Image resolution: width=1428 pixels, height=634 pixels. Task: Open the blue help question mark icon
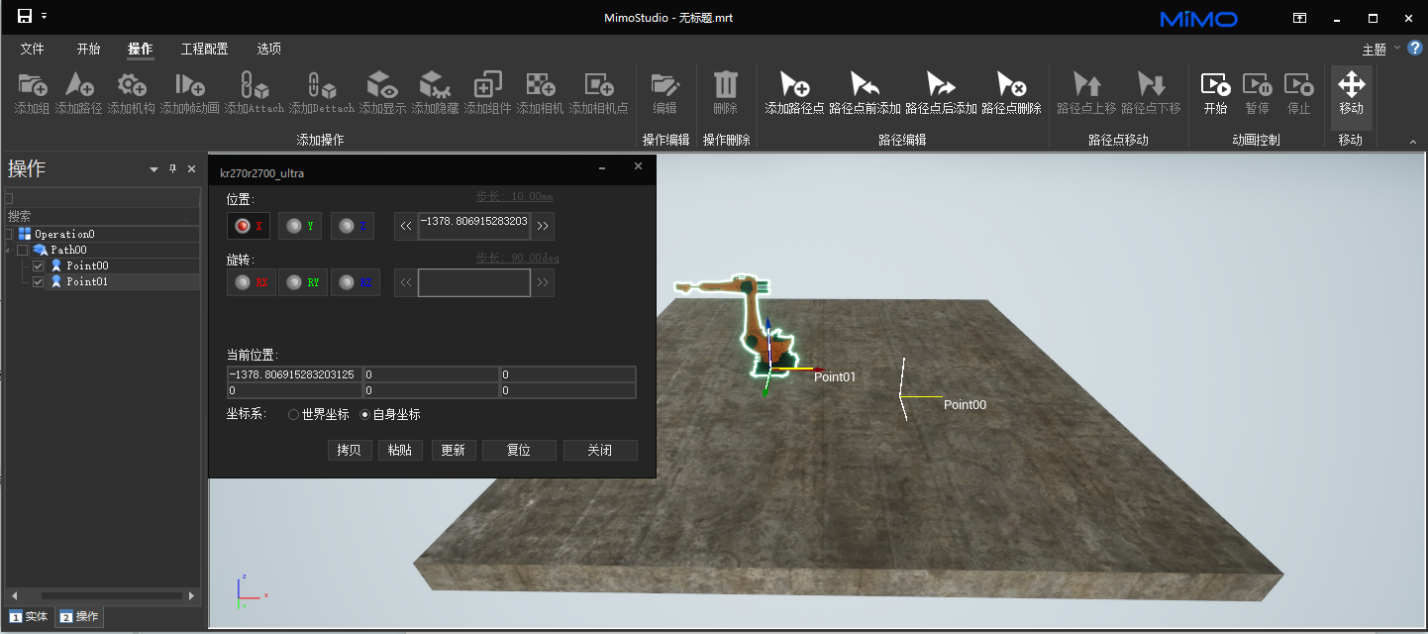tap(1415, 48)
